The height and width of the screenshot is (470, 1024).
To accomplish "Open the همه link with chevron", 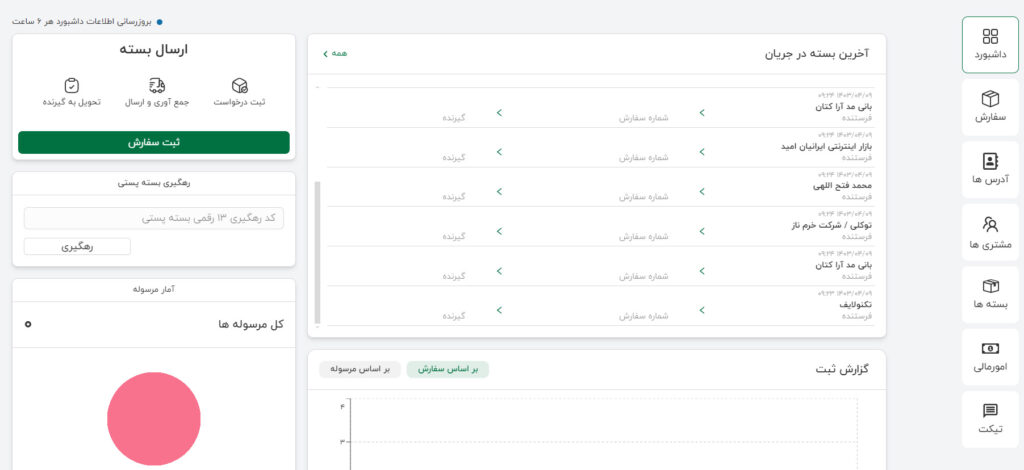I will point(335,53).
